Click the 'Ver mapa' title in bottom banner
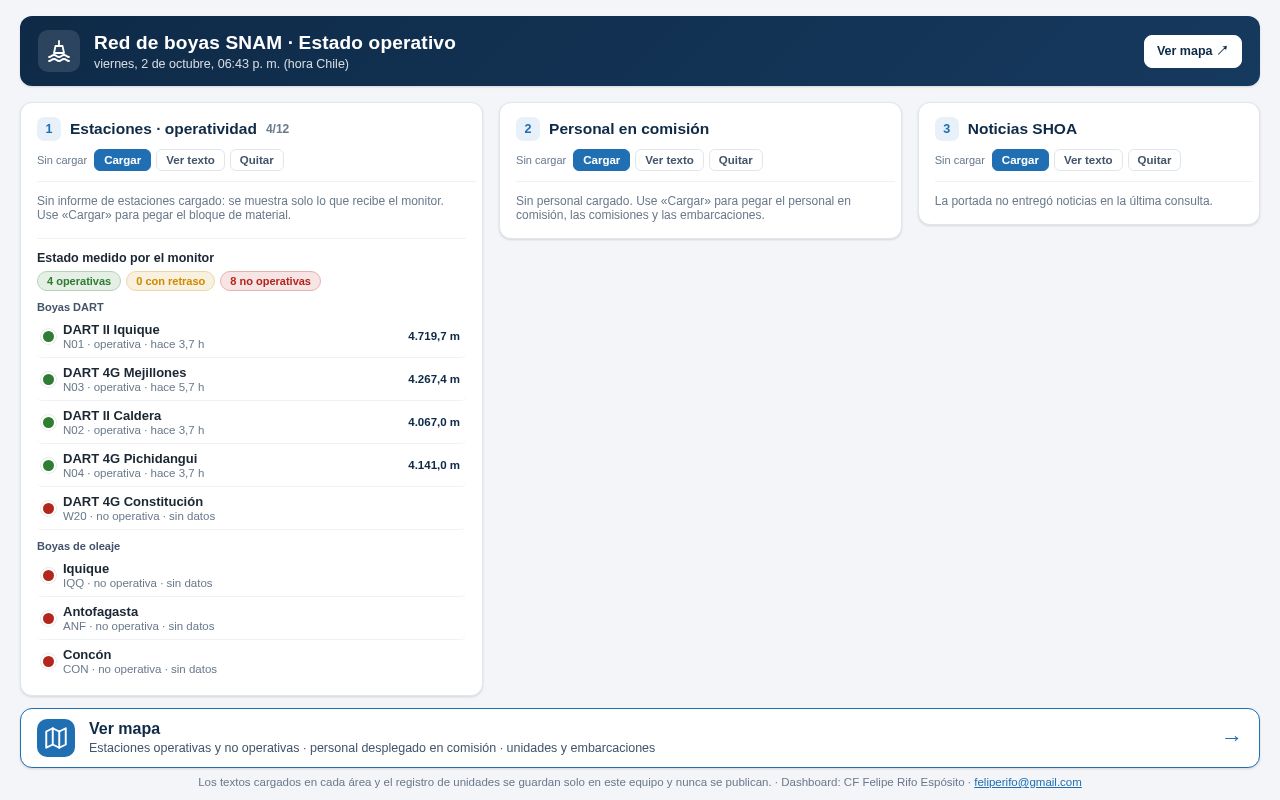Image resolution: width=1280 pixels, height=800 pixels. click(x=124, y=729)
